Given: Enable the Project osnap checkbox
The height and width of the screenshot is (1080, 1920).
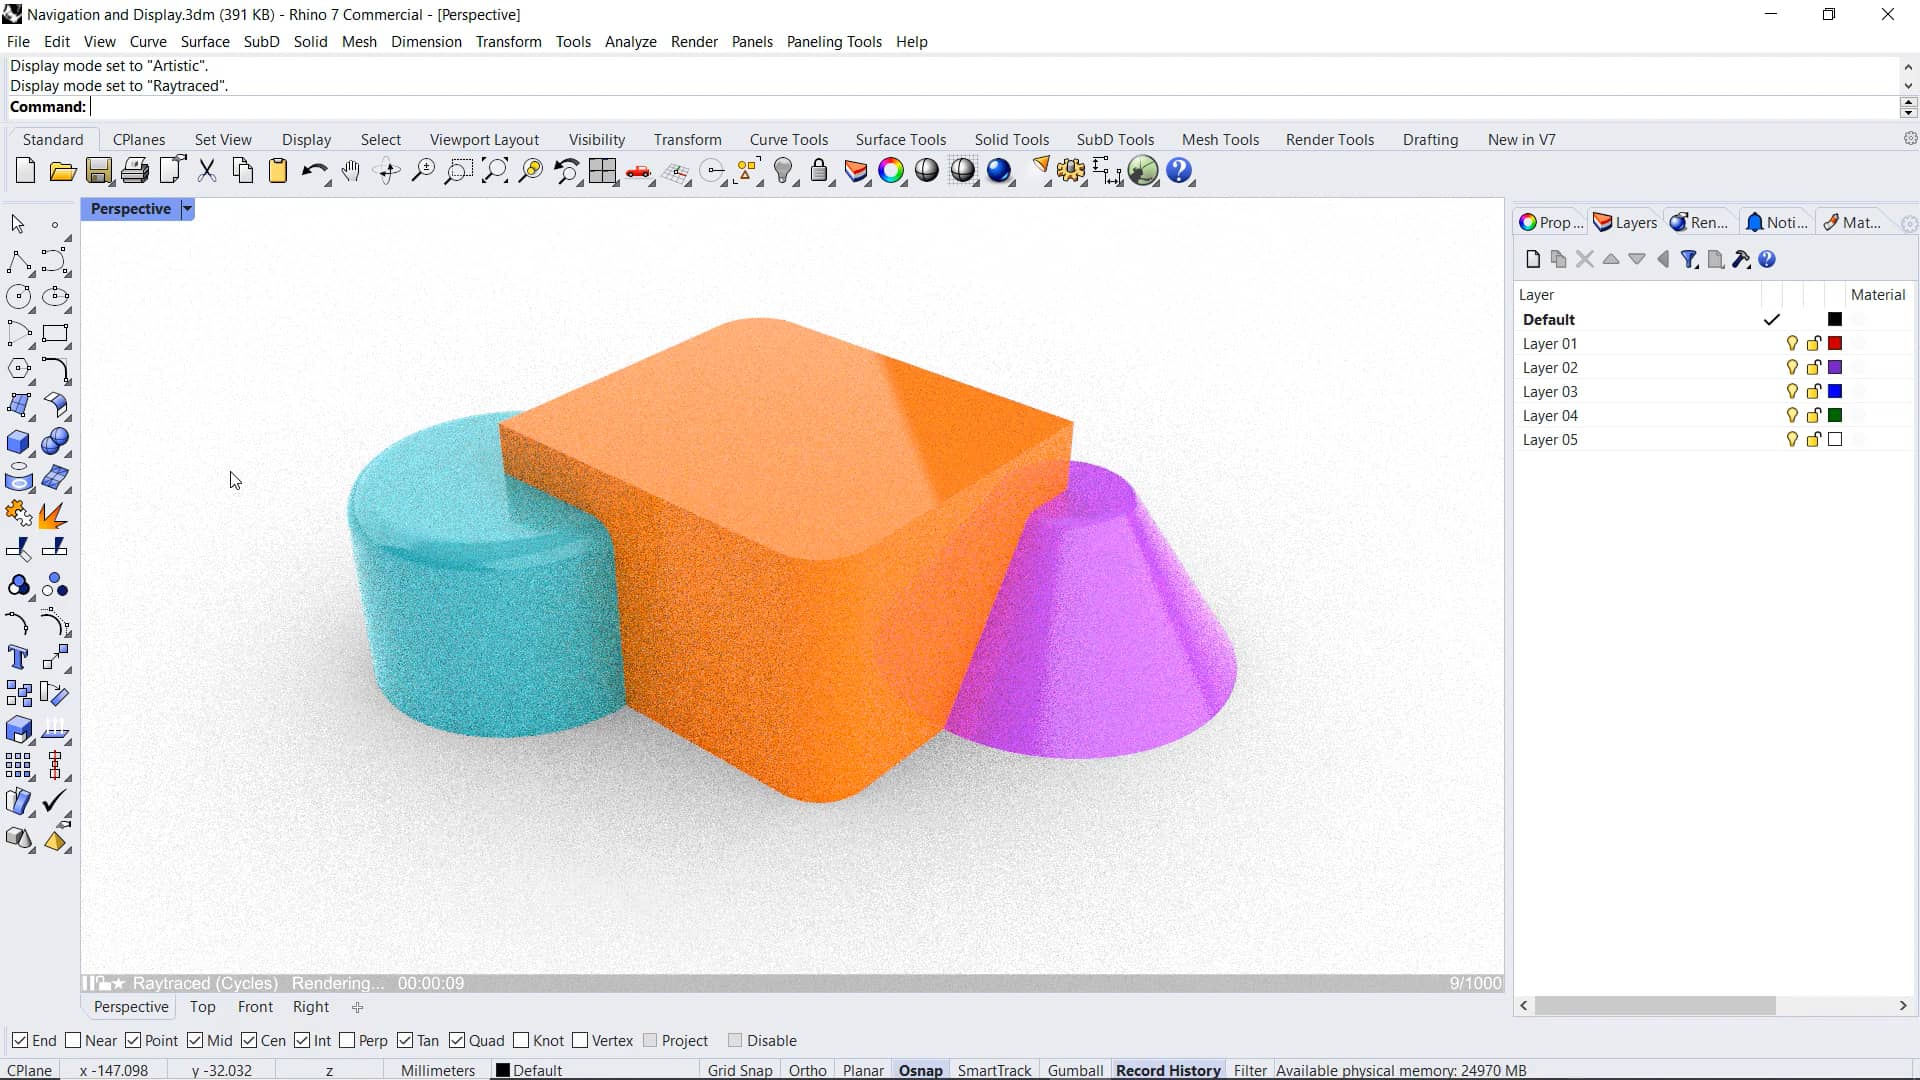Looking at the screenshot, I should coord(651,1040).
